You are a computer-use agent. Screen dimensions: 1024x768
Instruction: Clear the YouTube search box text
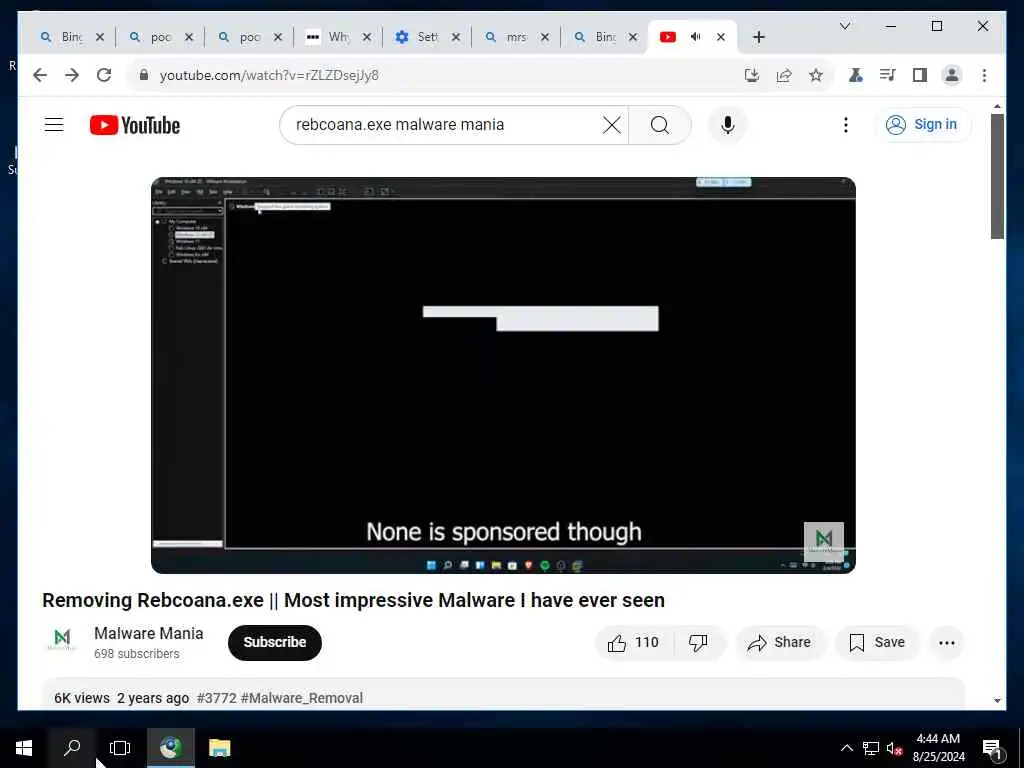tap(611, 125)
